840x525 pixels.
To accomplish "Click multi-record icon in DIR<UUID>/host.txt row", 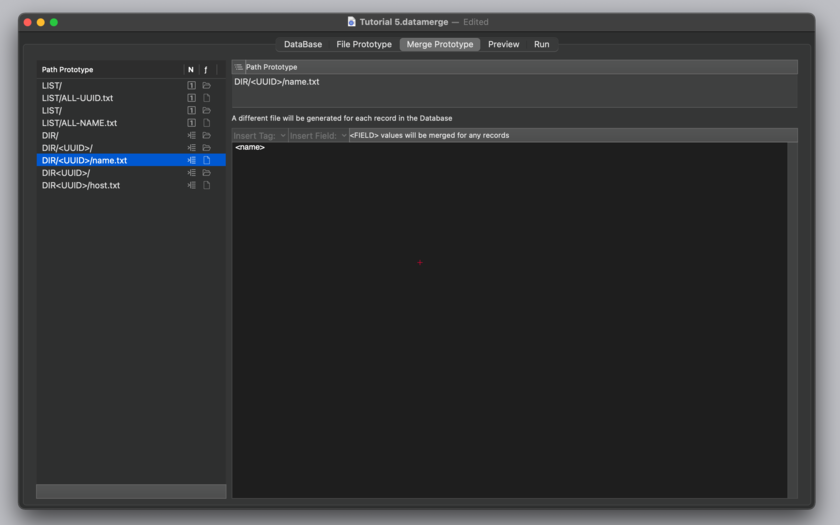I will coord(191,185).
